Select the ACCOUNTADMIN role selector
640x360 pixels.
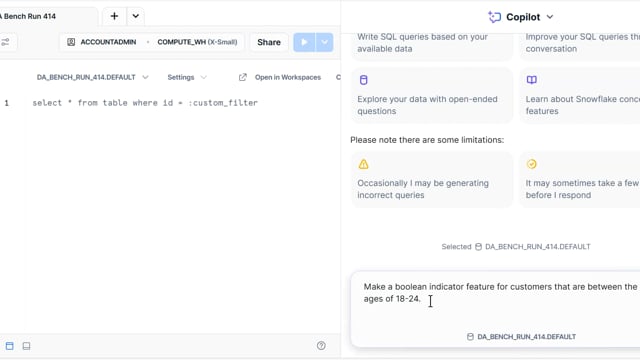(x=102, y=42)
